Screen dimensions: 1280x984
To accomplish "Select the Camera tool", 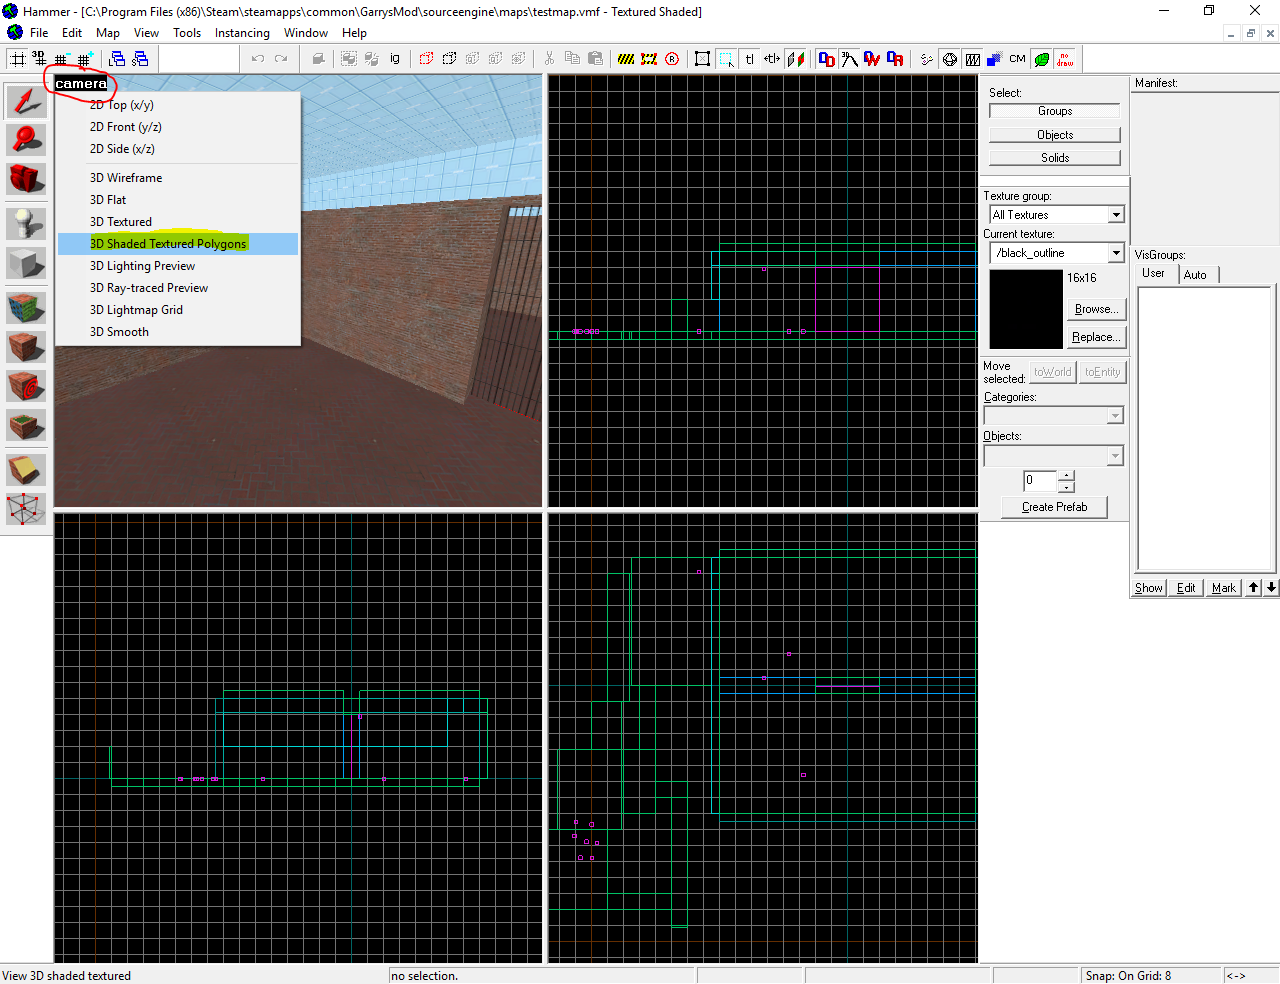I will point(26,180).
